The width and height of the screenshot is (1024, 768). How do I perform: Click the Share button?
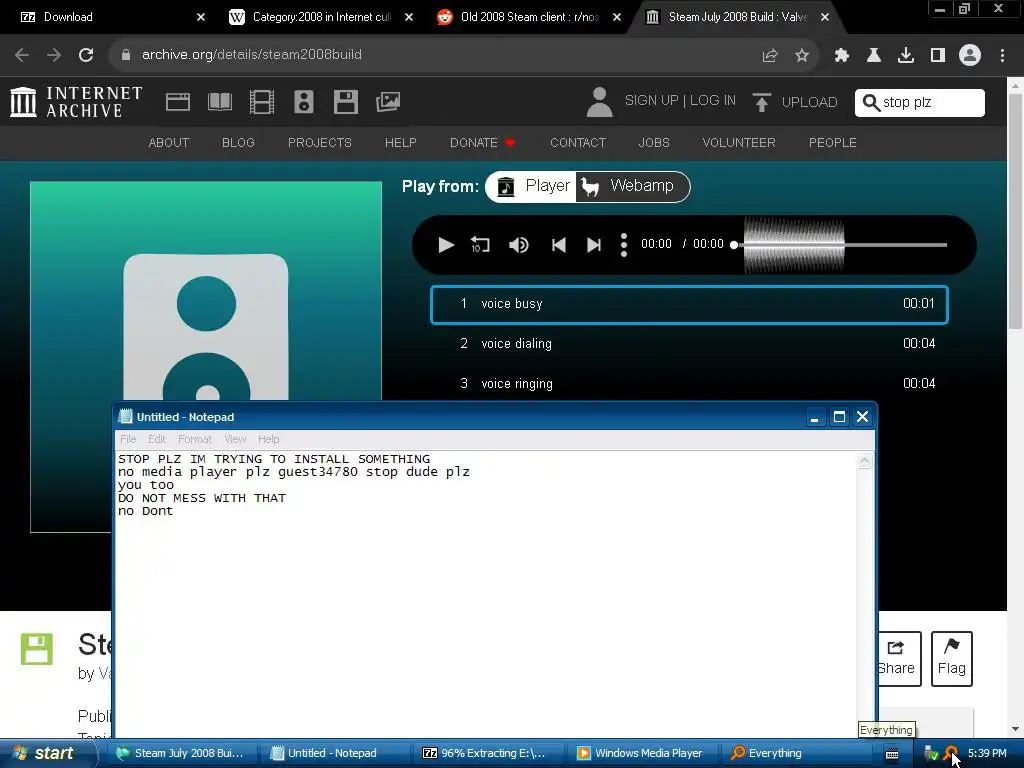(899, 658)
